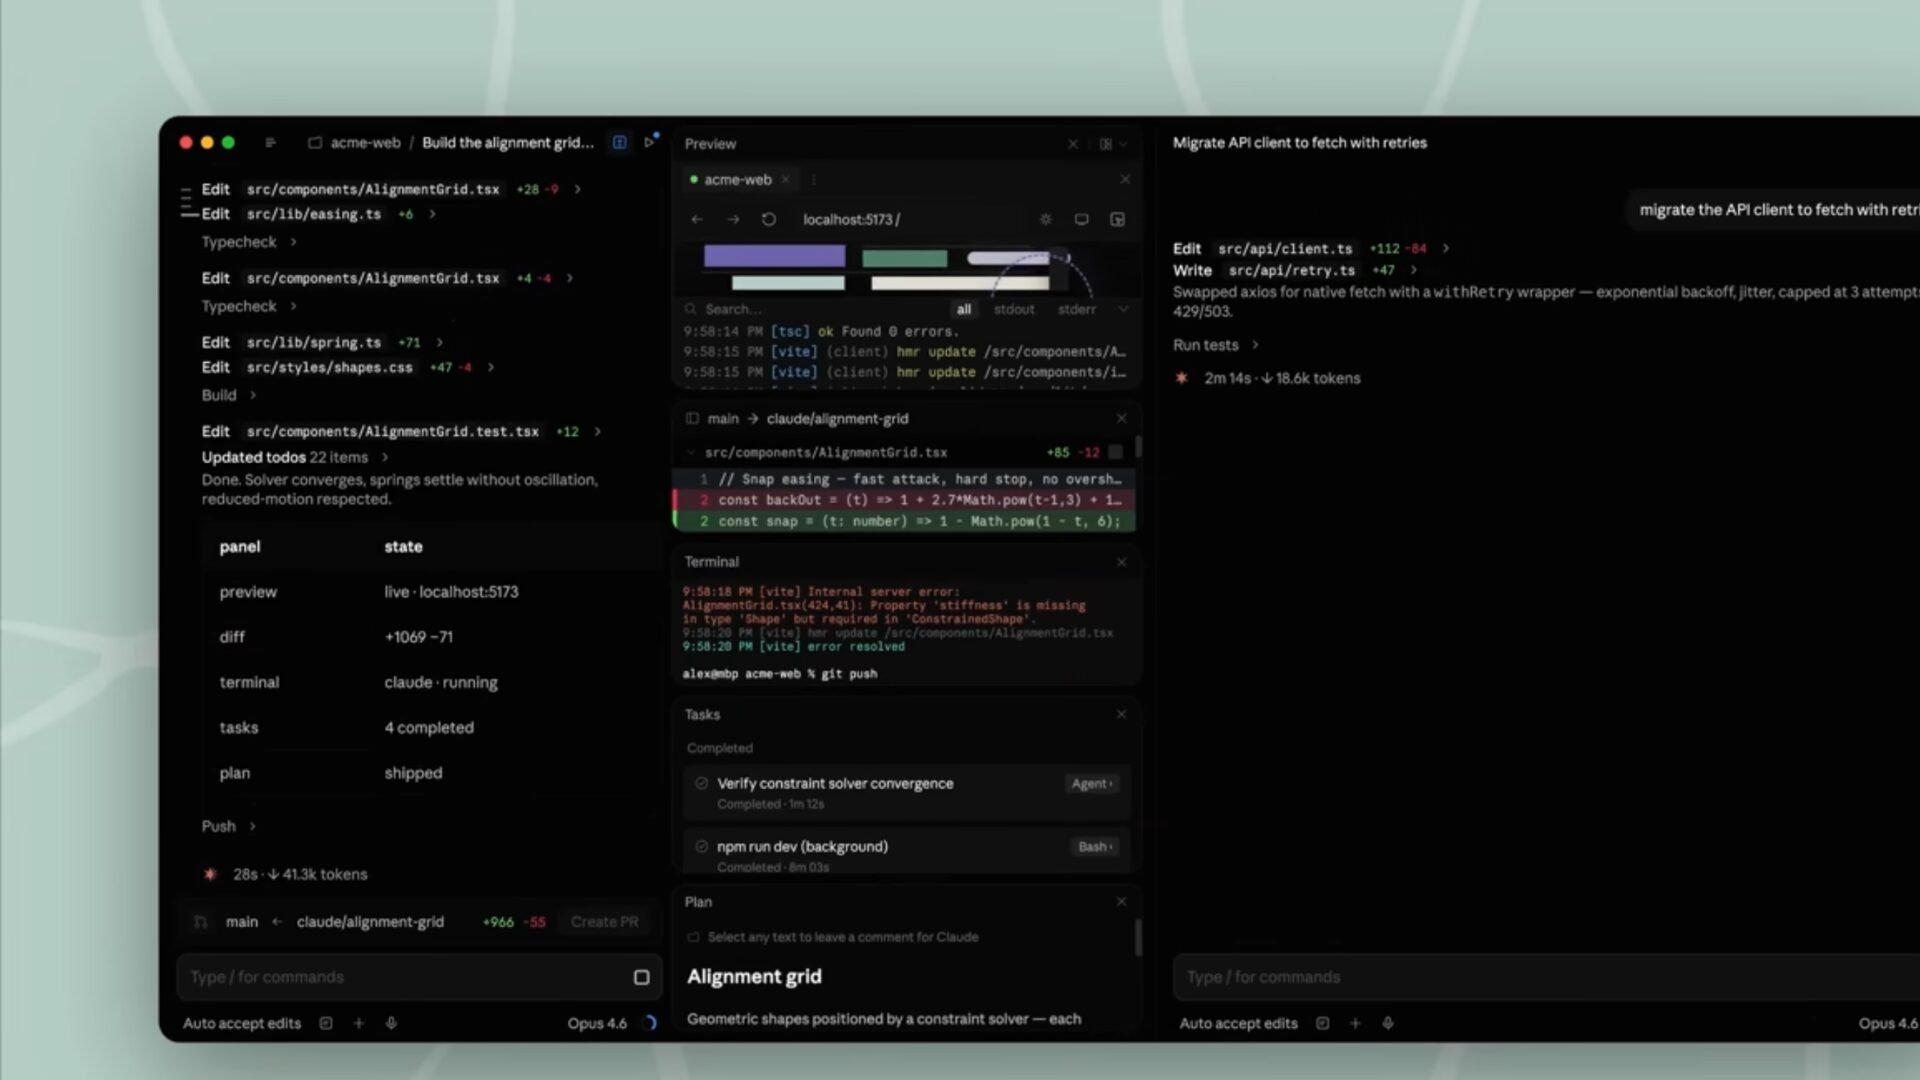
Task: Select the stderr log filter
Action: click(x=1077, y=309)
